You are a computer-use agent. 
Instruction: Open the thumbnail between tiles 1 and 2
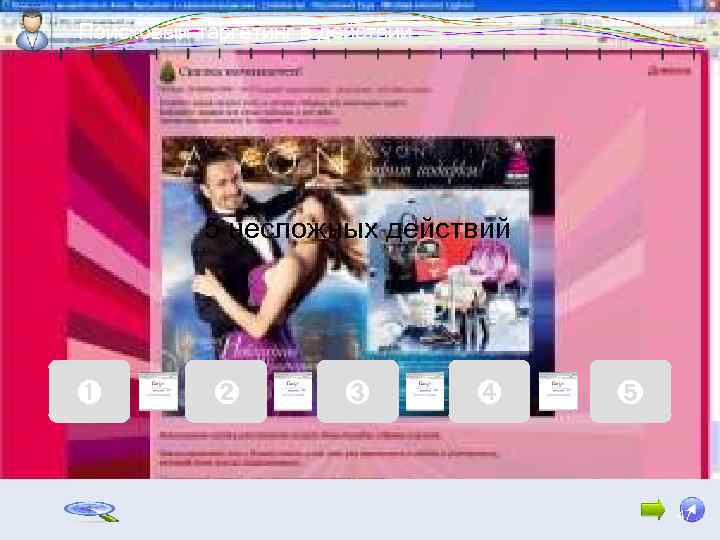click(158, 392)
